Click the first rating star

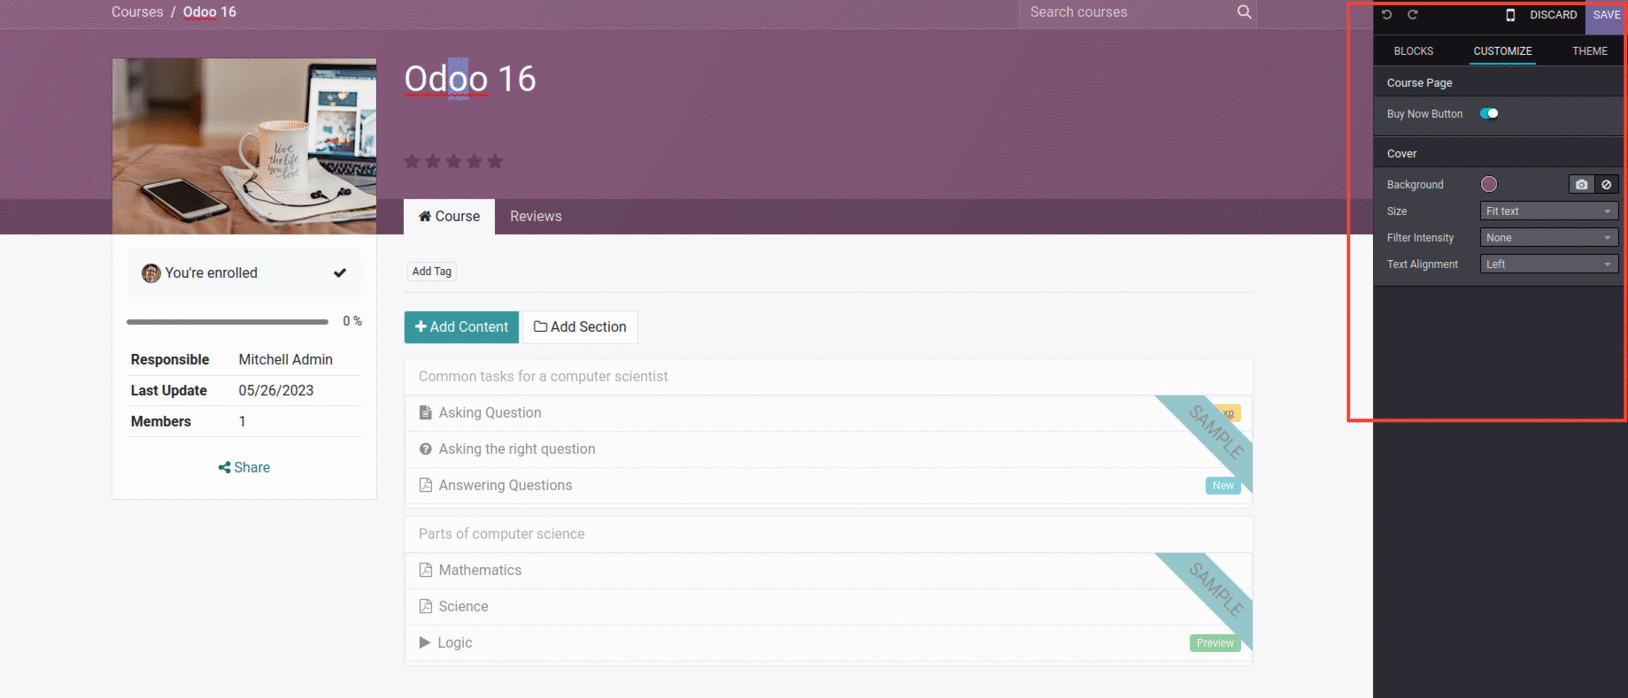412,161
